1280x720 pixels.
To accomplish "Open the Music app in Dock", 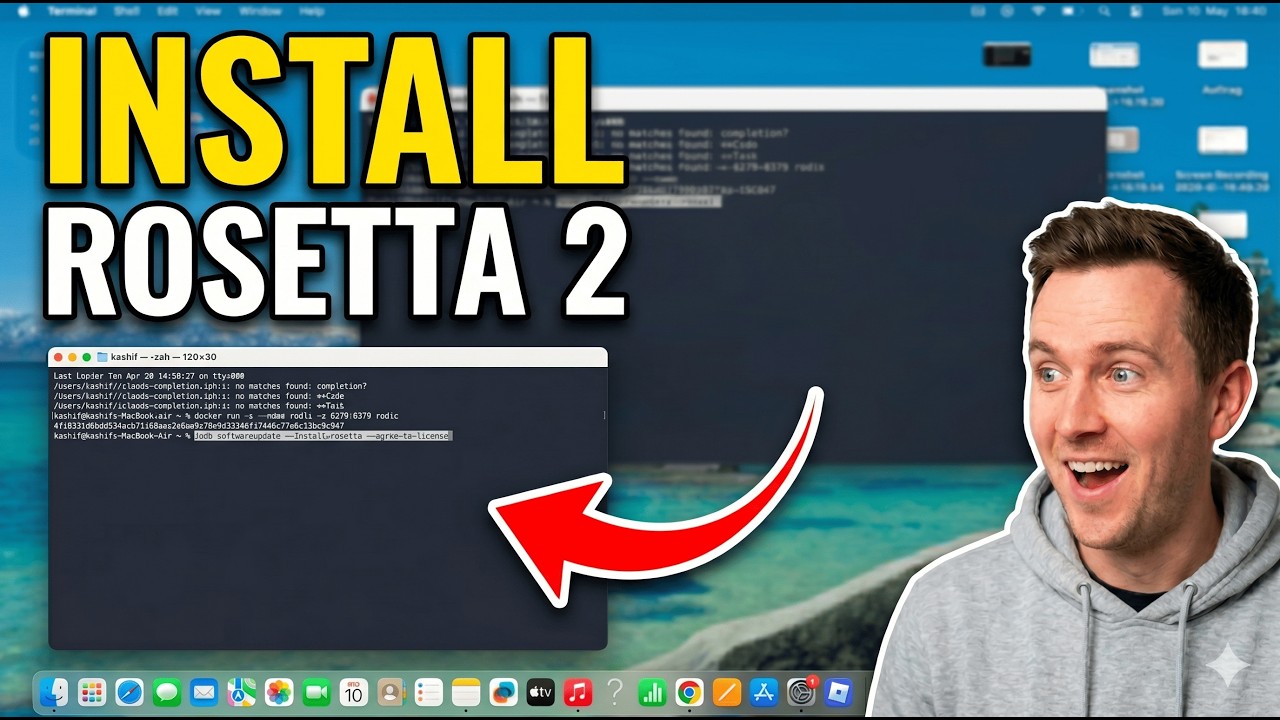I will point(577,691).
